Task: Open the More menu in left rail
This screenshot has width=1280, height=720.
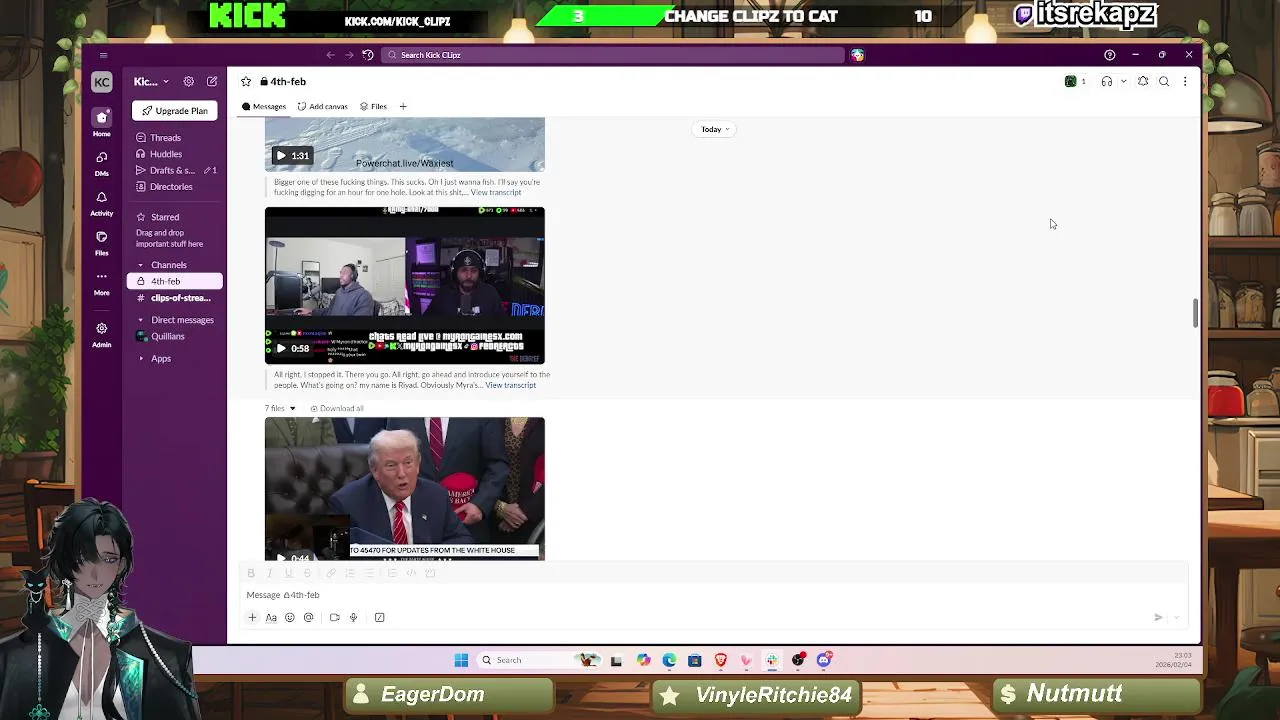Action: click(x=101, y=282)
